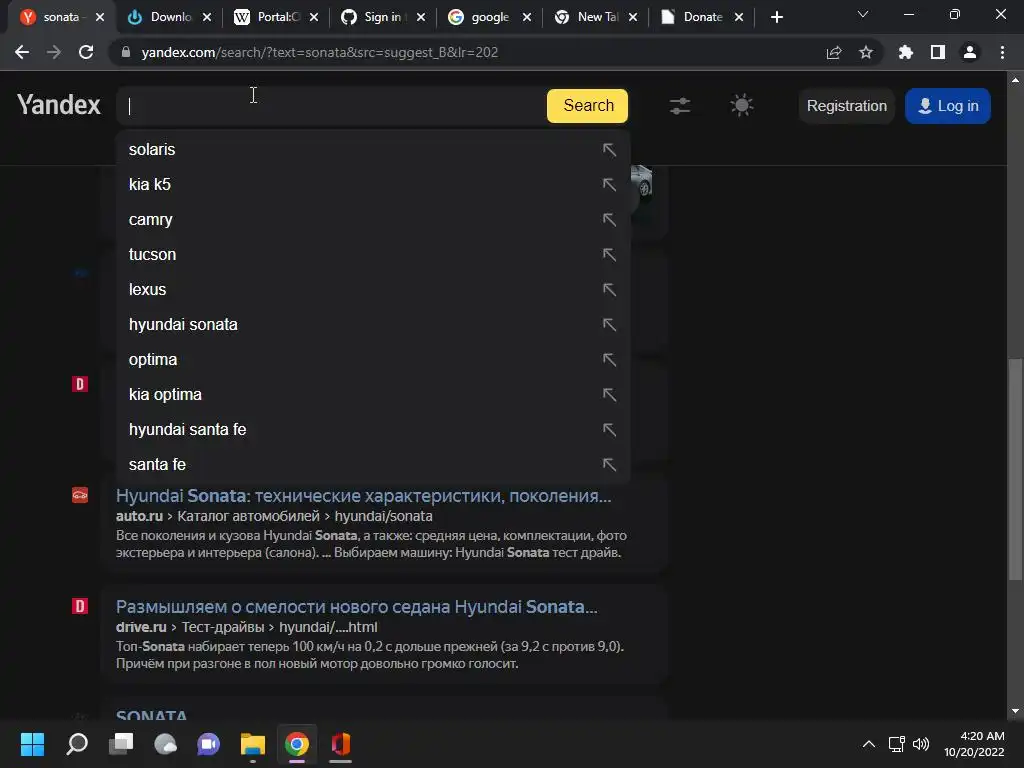Reload the page with refresh icon

(86, 52)
